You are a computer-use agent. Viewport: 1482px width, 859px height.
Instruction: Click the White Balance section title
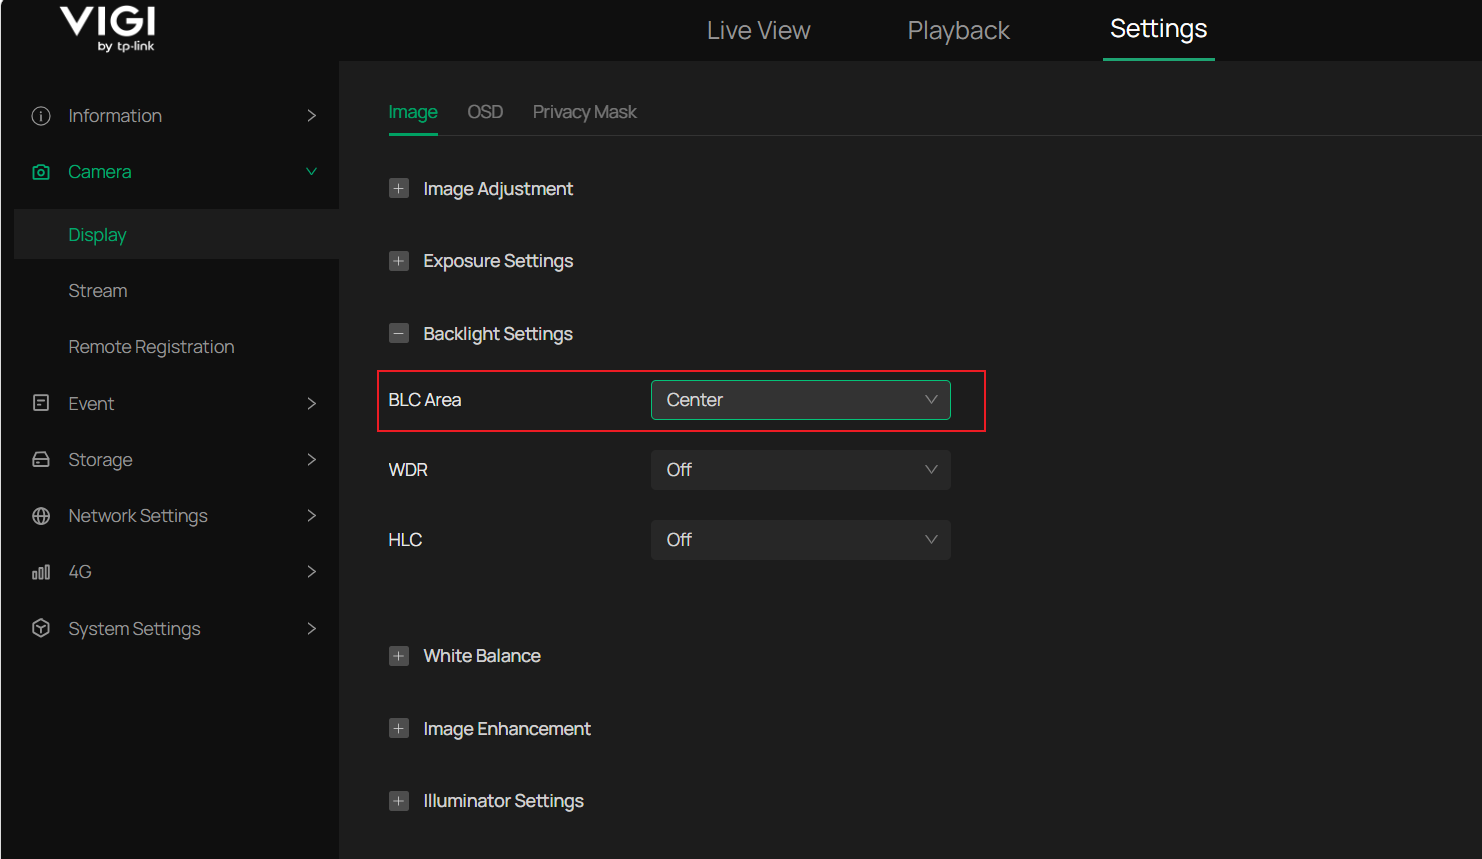(x=482, y=656)
